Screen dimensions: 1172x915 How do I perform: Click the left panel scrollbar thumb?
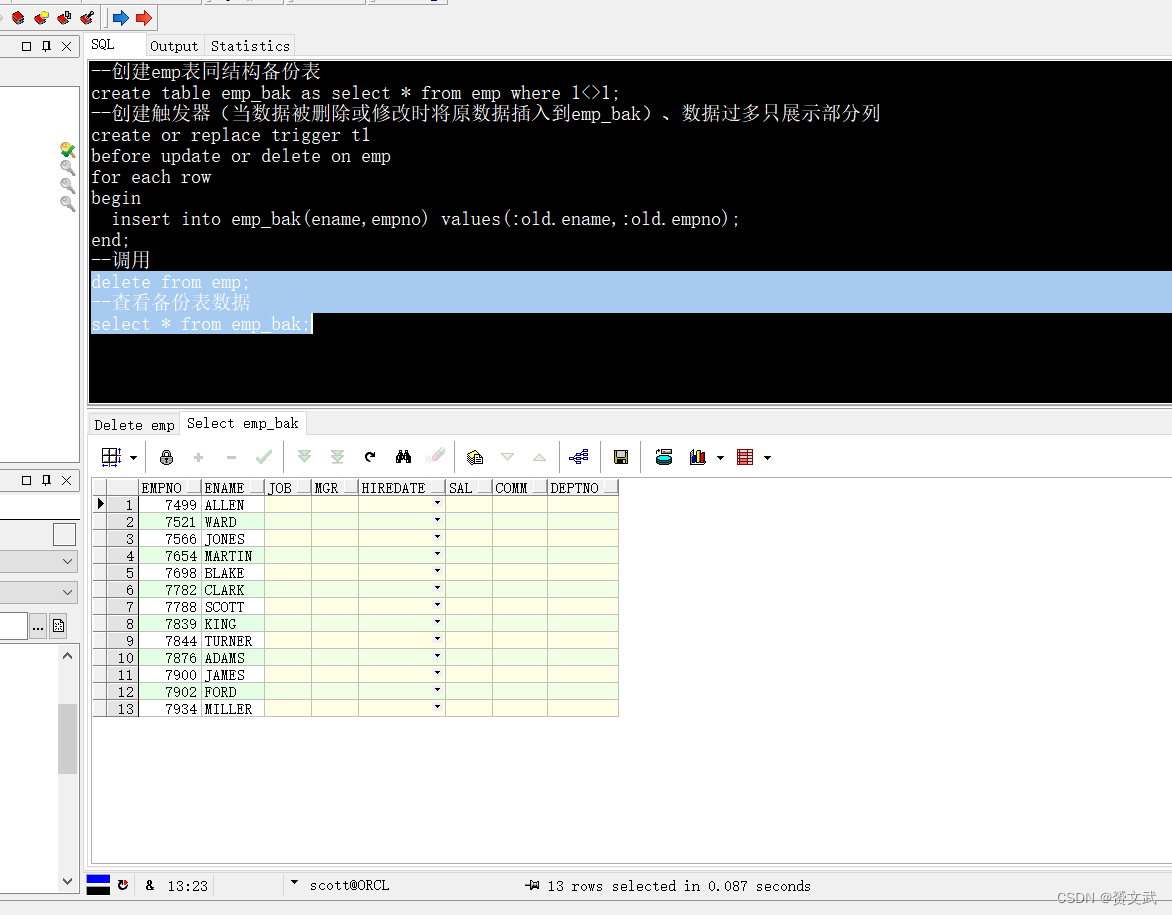tap(67, 739)
